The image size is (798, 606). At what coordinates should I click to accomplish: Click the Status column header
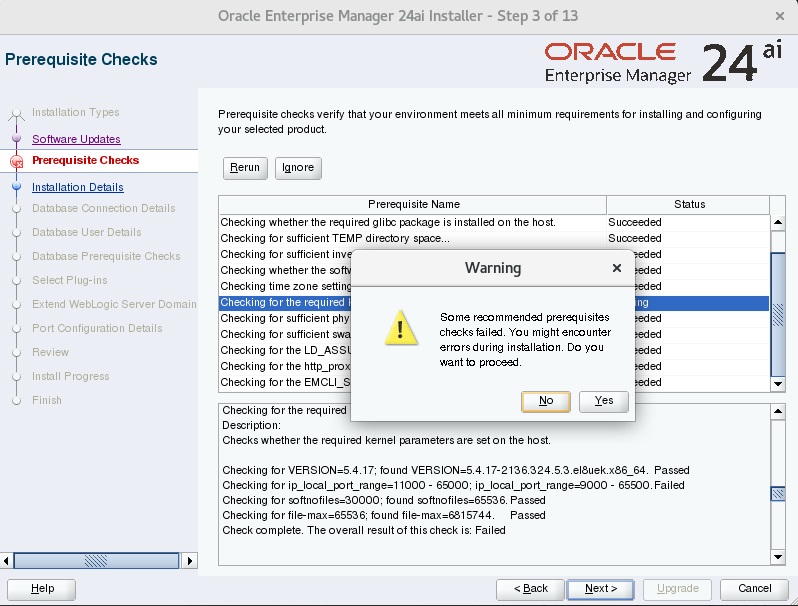tap(689, 205)
